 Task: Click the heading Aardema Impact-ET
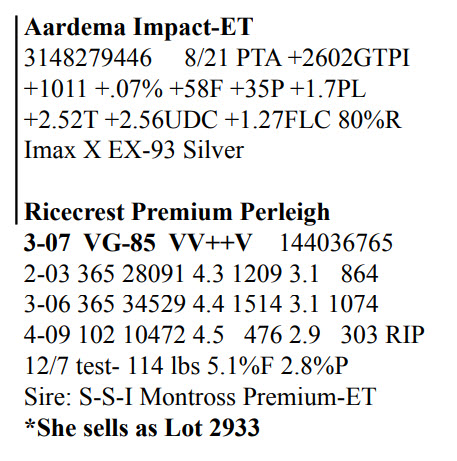click(139, 27)
